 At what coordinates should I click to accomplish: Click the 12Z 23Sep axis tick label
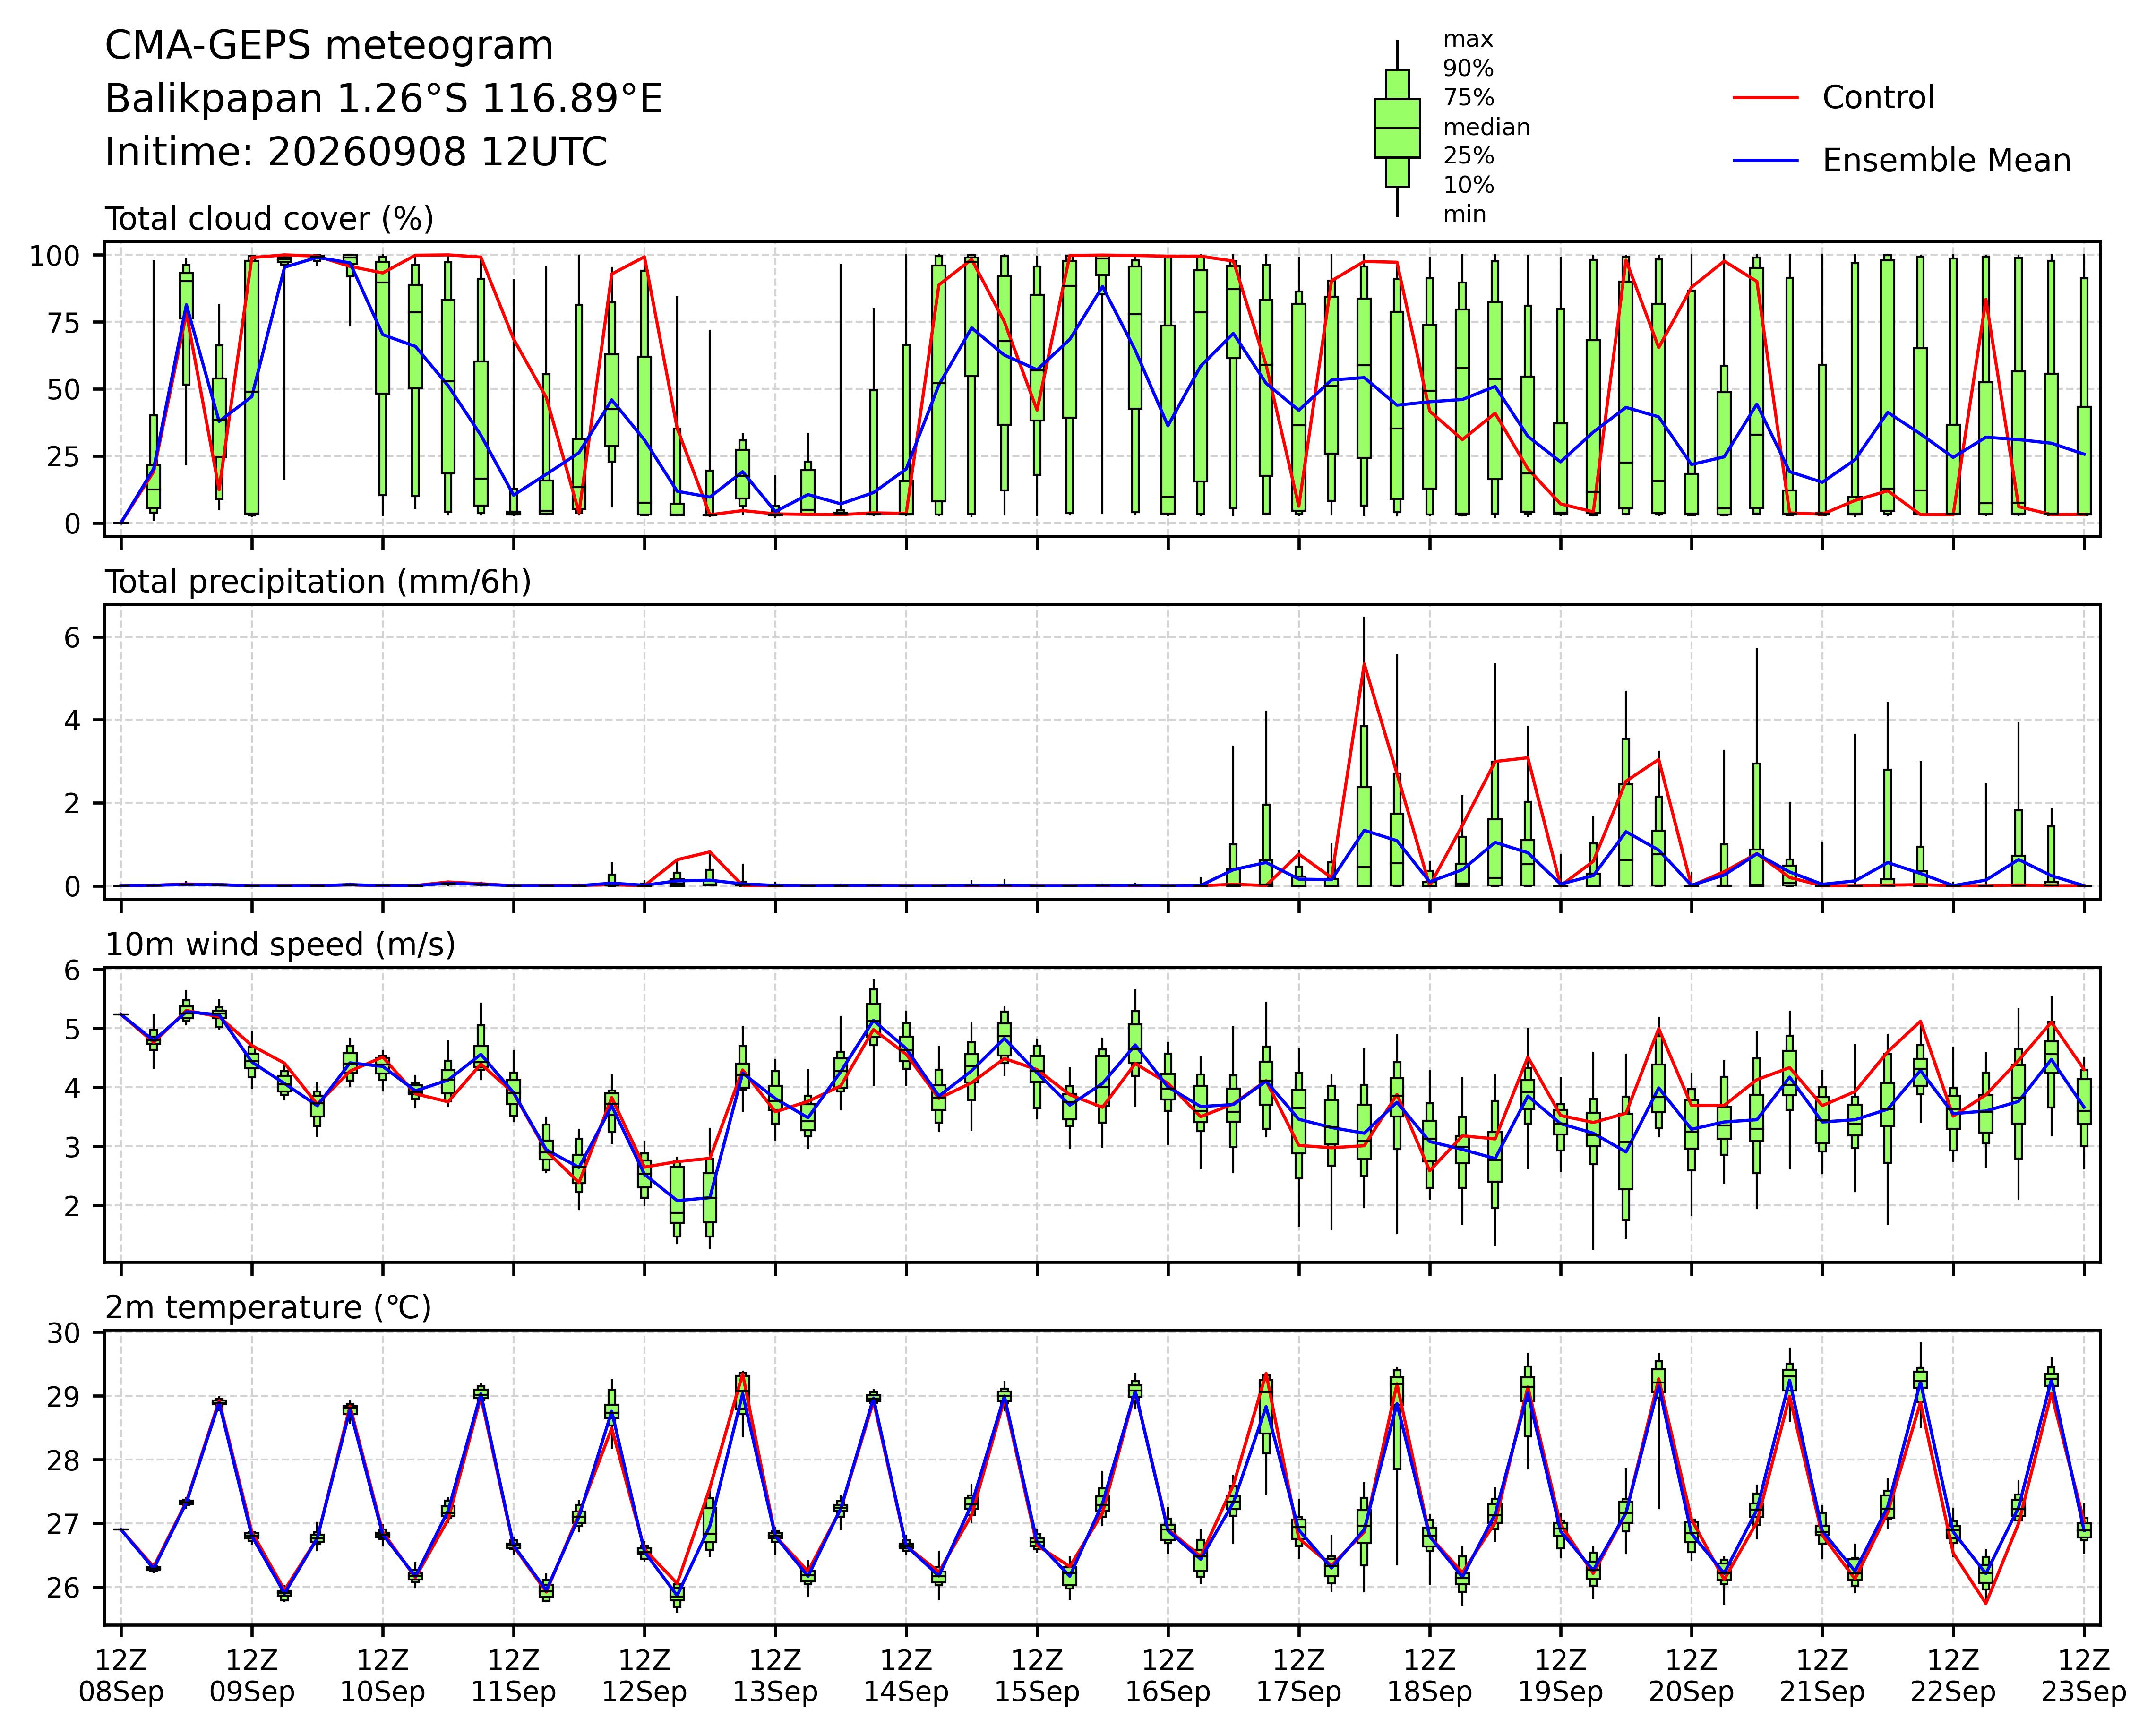tap(2084, 1677)
